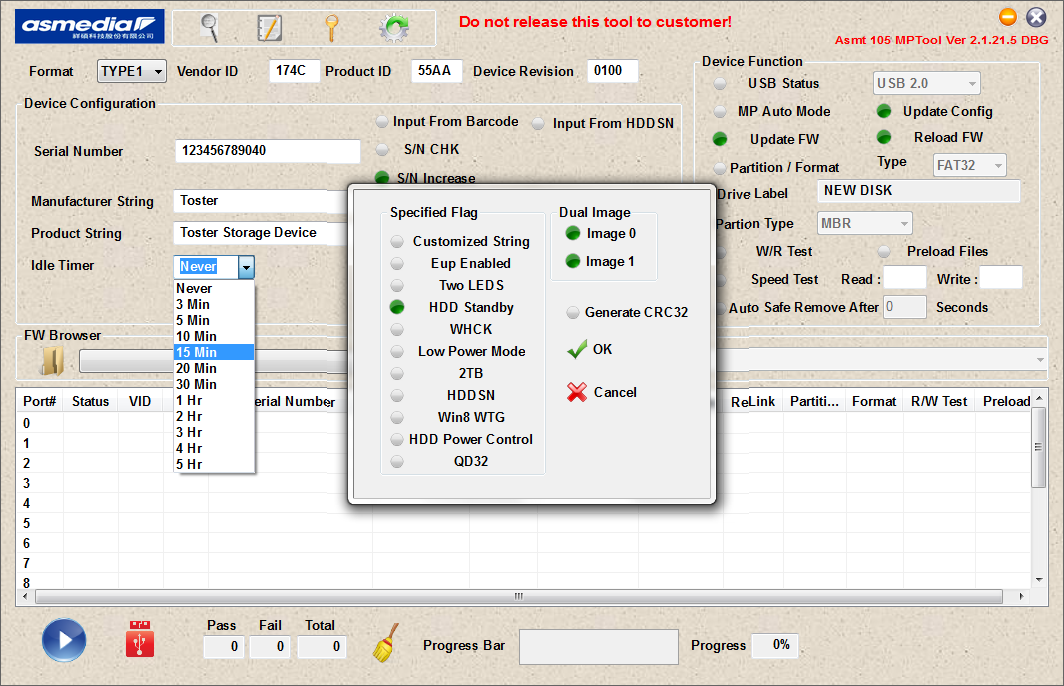Select 1 Hr idle timer
This screenshot has height=686, width=1064.
pyautogui.click(x=214, y=400)
